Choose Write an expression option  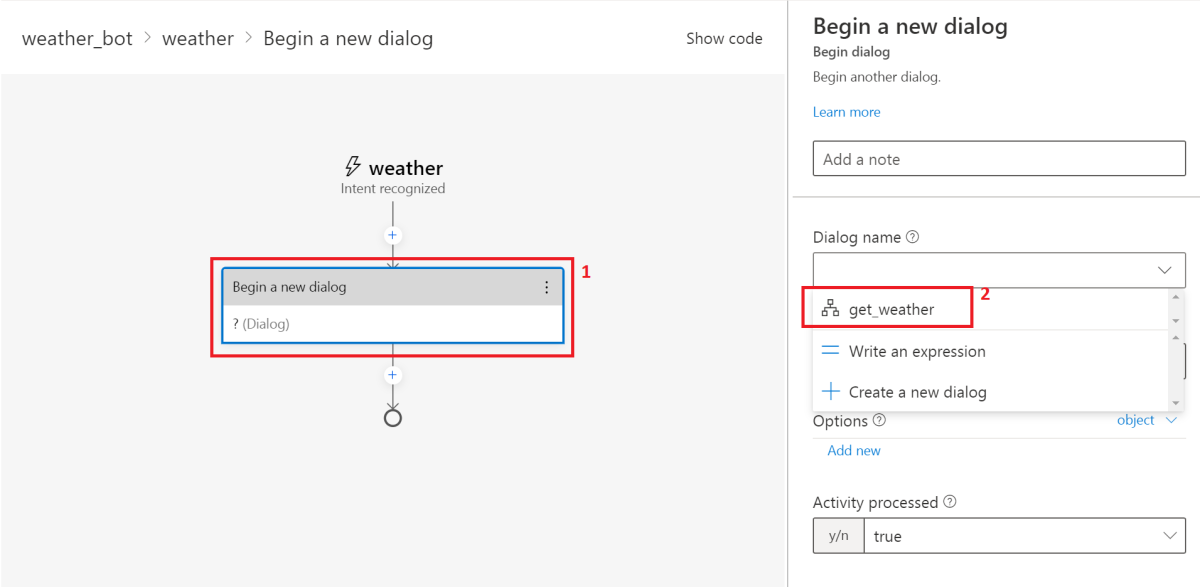coord(916,351)
